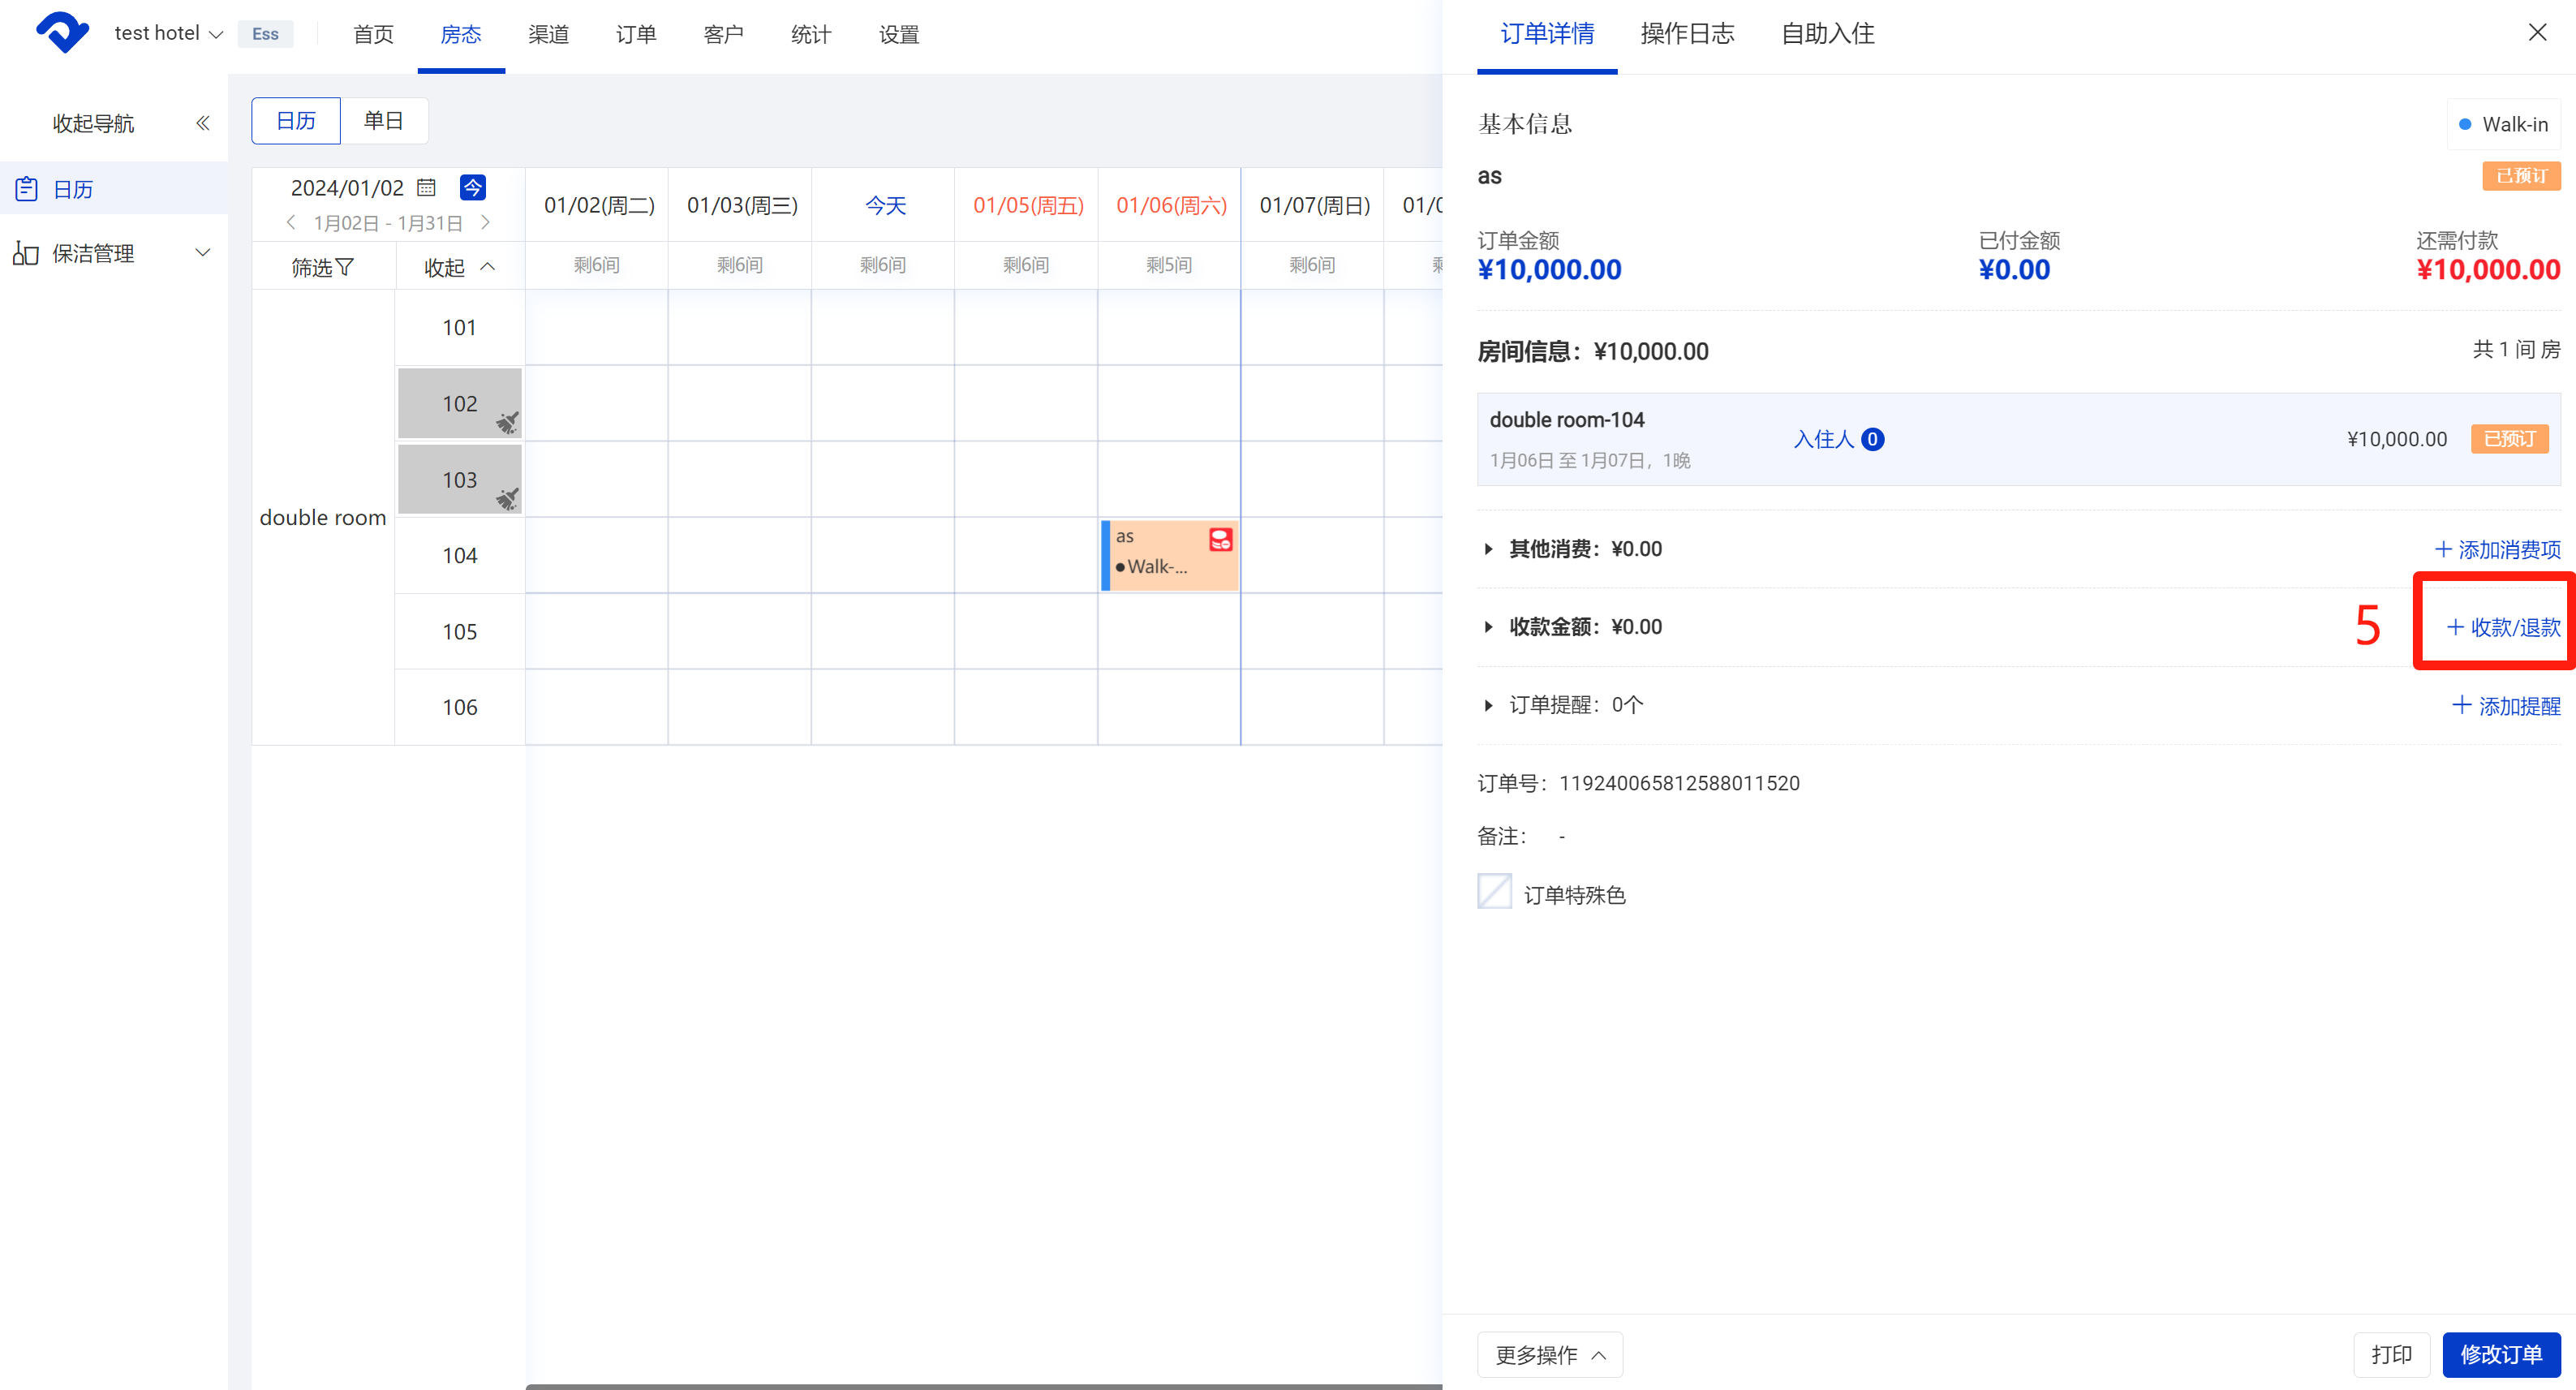Open 入住人 guest list link

tap(1838, 439)
